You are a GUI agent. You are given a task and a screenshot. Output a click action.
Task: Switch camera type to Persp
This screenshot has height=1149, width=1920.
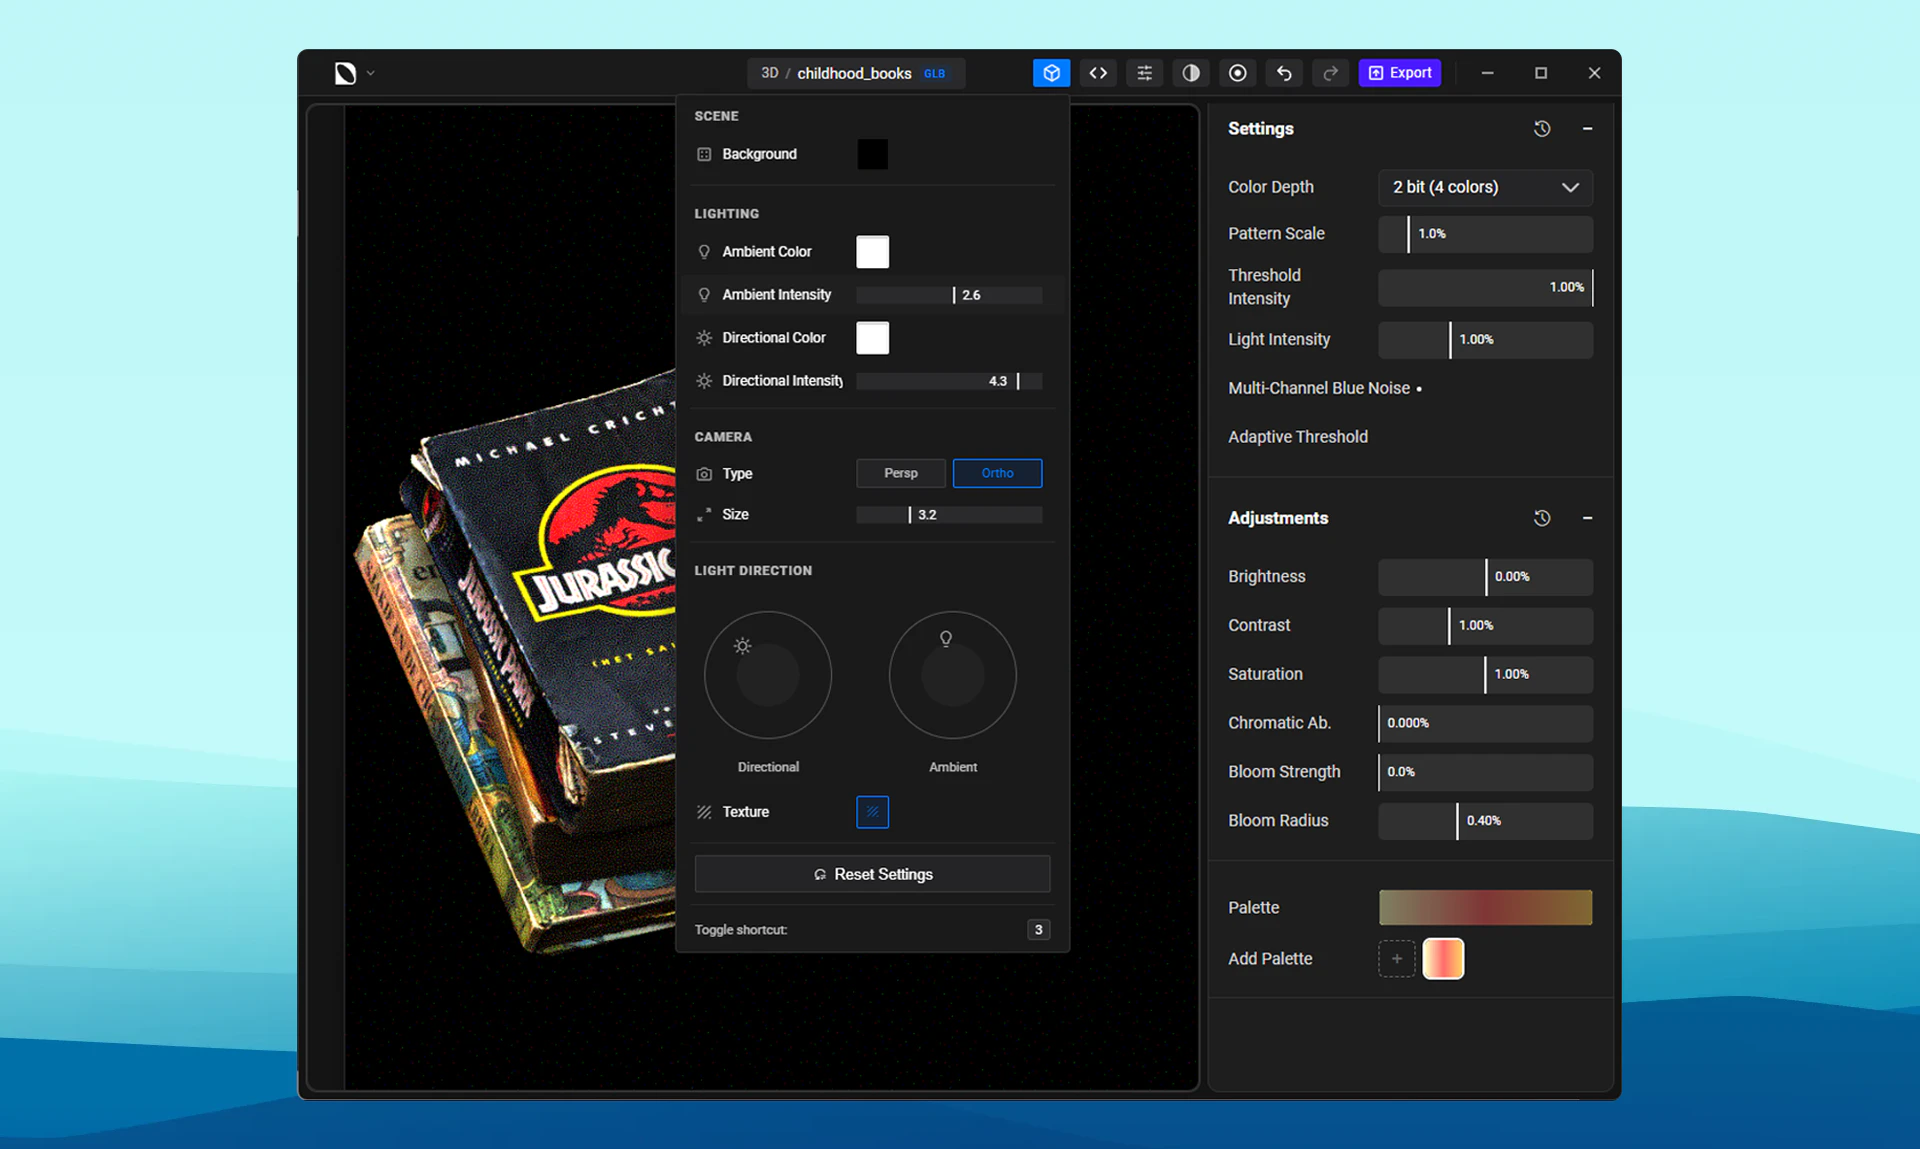(x=900, y=473)
